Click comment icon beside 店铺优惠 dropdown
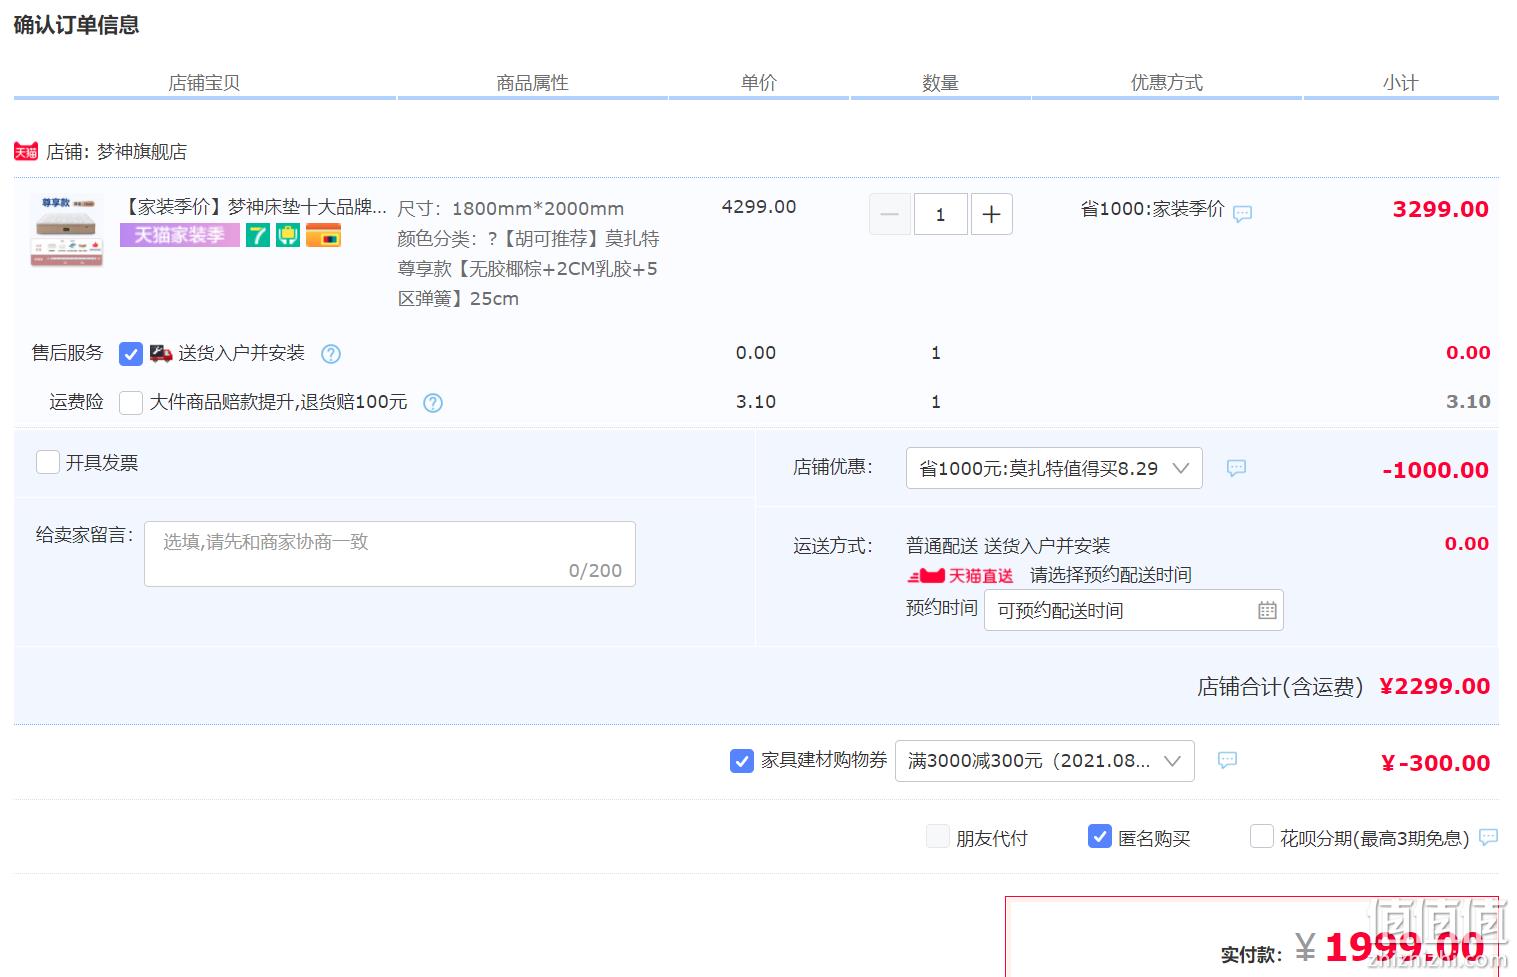This screenshot has width=1517, height=977. [x=1236, y=468]
